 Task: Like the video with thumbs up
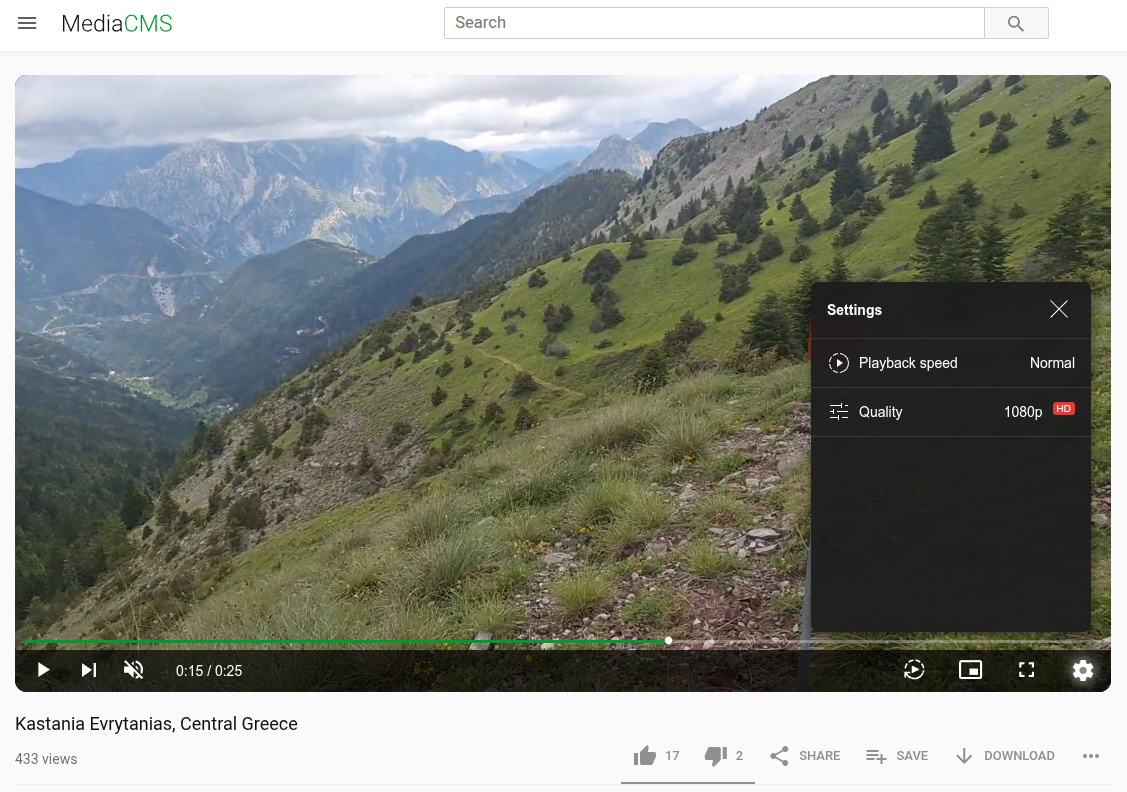(x=645, y=756)
